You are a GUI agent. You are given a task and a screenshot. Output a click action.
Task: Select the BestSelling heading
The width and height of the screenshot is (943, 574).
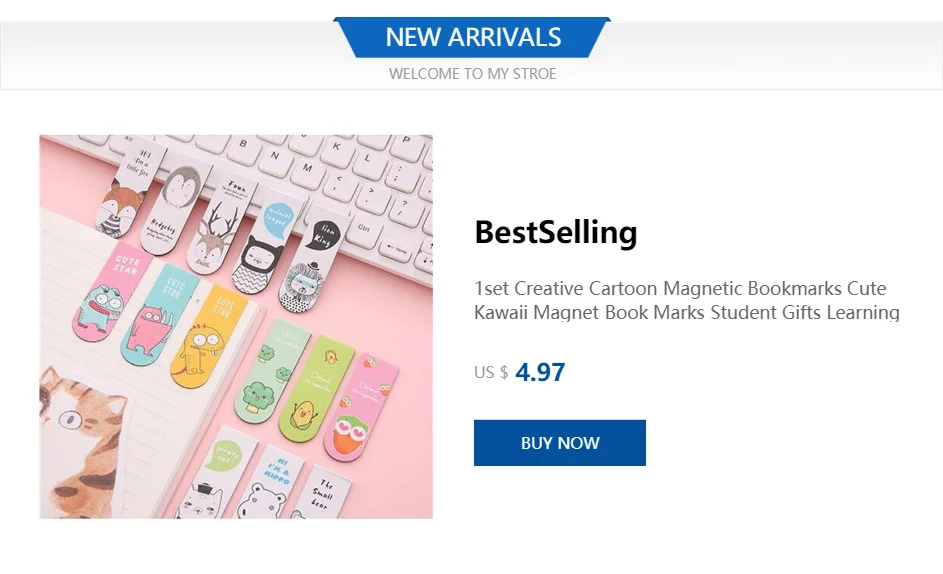pyautogui.click(x=556, y=232)
